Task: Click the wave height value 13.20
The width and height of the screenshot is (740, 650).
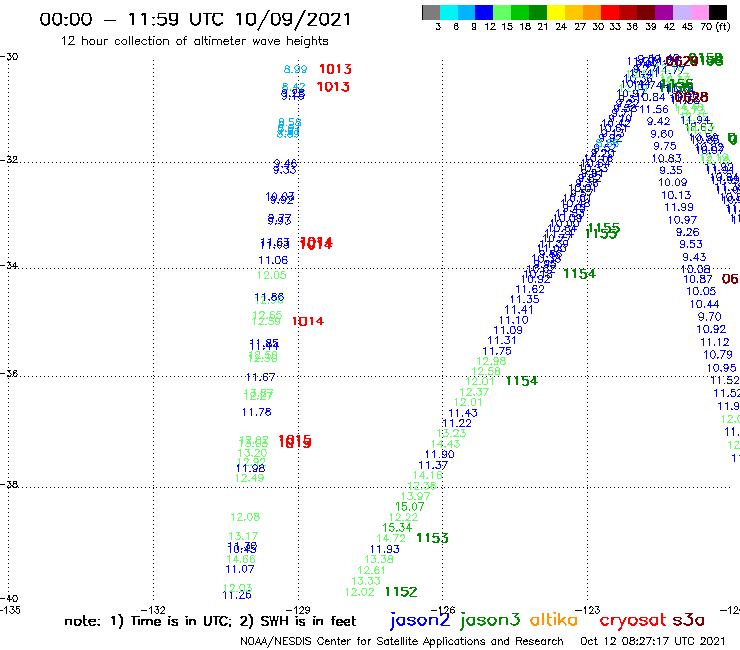Action: 252,453
